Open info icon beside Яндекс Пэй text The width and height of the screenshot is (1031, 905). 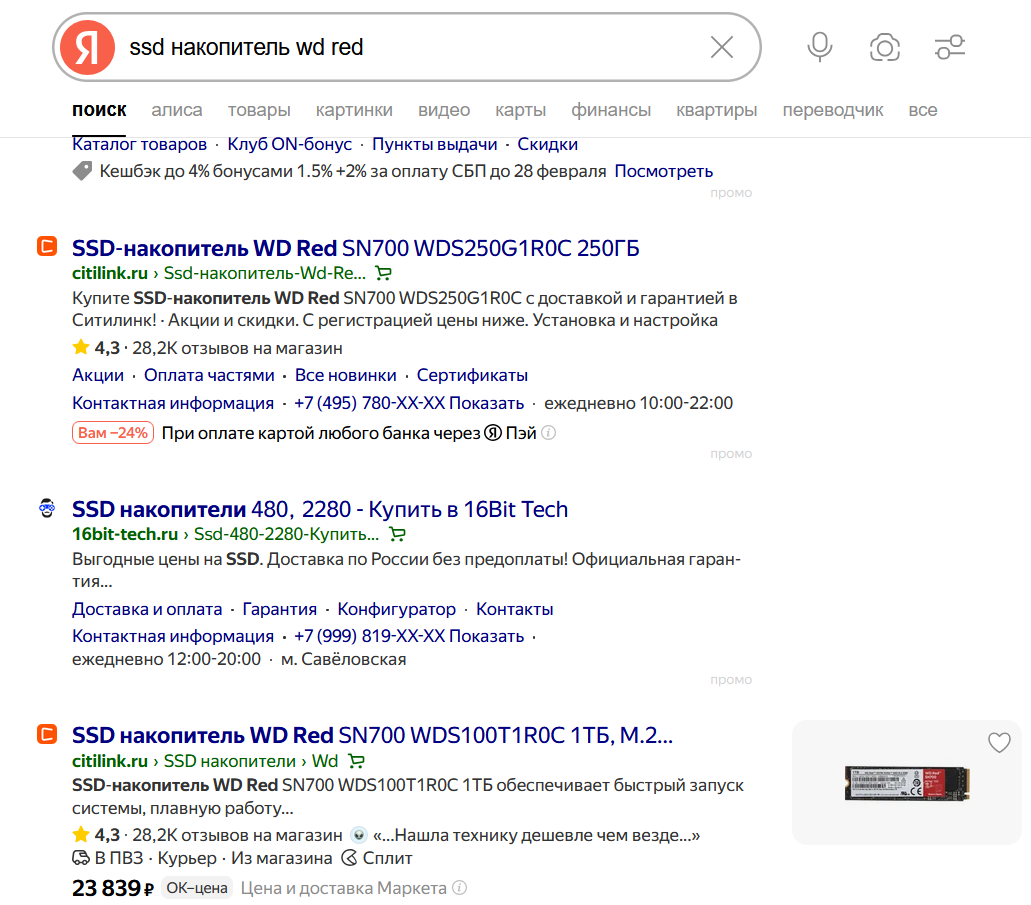[x=548, y=433]
